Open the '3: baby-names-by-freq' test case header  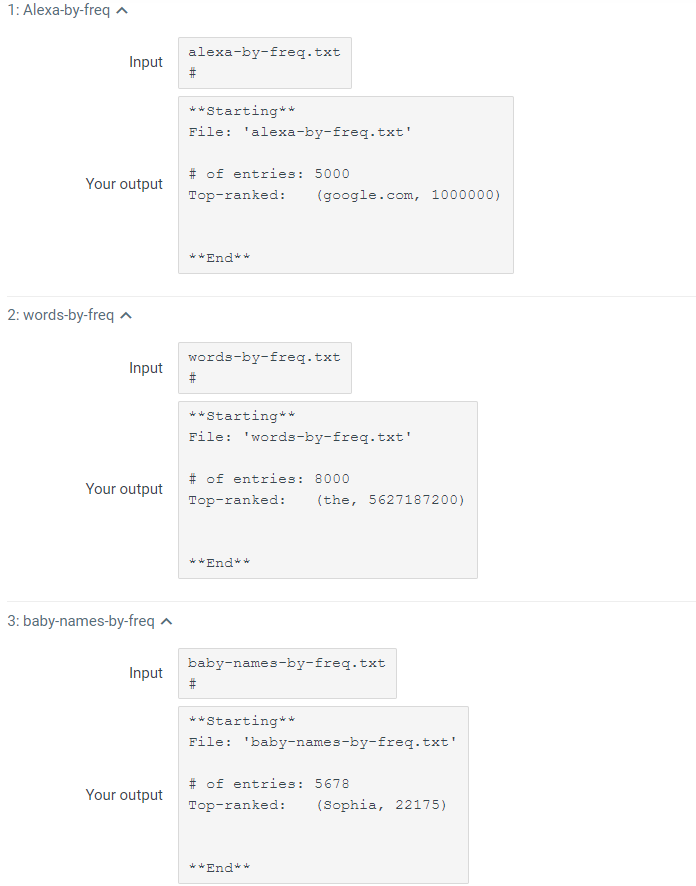pyautogui.click(x=83, y=620)
